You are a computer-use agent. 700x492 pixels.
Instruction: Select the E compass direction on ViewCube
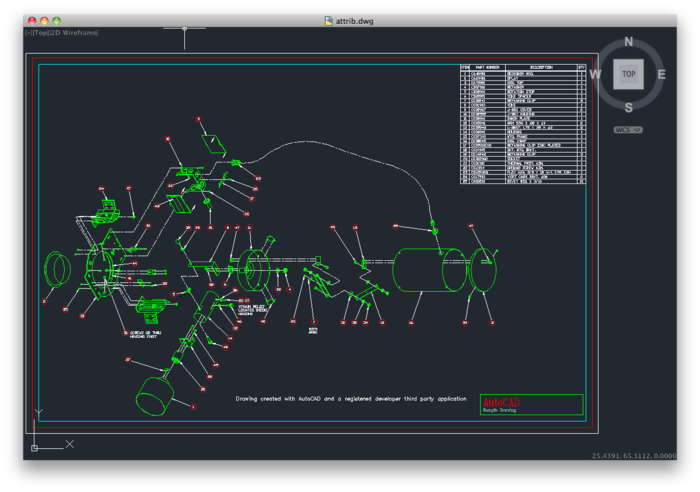pos(661,74)
